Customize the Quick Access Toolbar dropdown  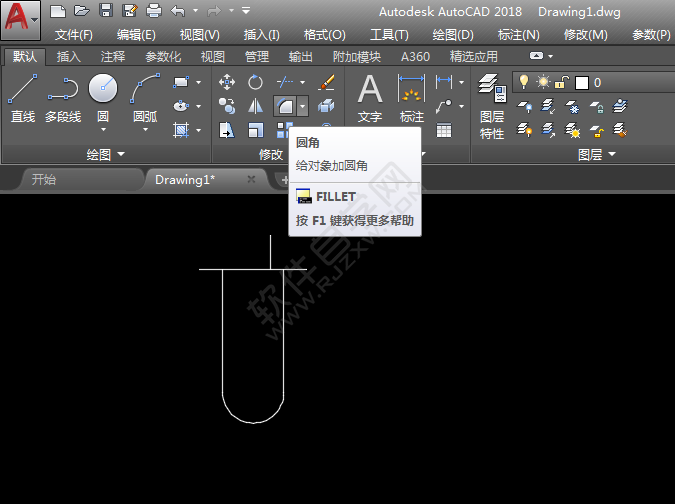(246, 10)
